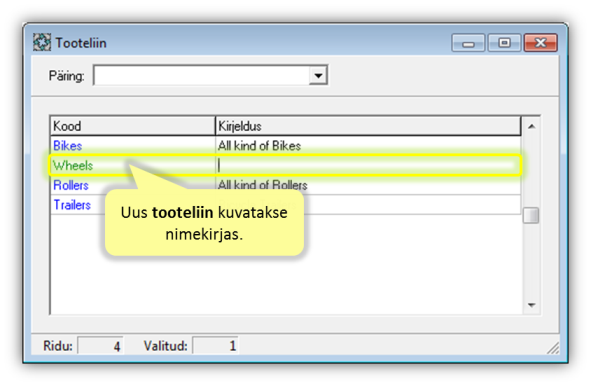Open the Päring dropdown arrow
Image resolution: width=591 pixels, height=386 pixels.
pyautogui.click(x=318, y=75)
